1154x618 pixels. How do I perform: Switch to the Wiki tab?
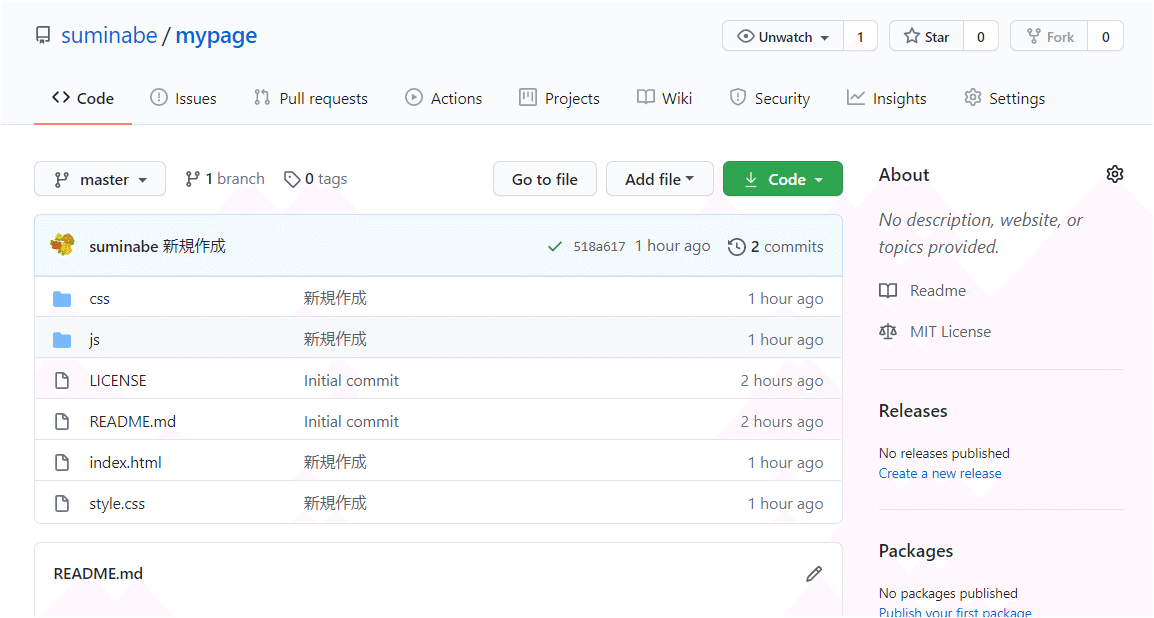pos(665,98)
